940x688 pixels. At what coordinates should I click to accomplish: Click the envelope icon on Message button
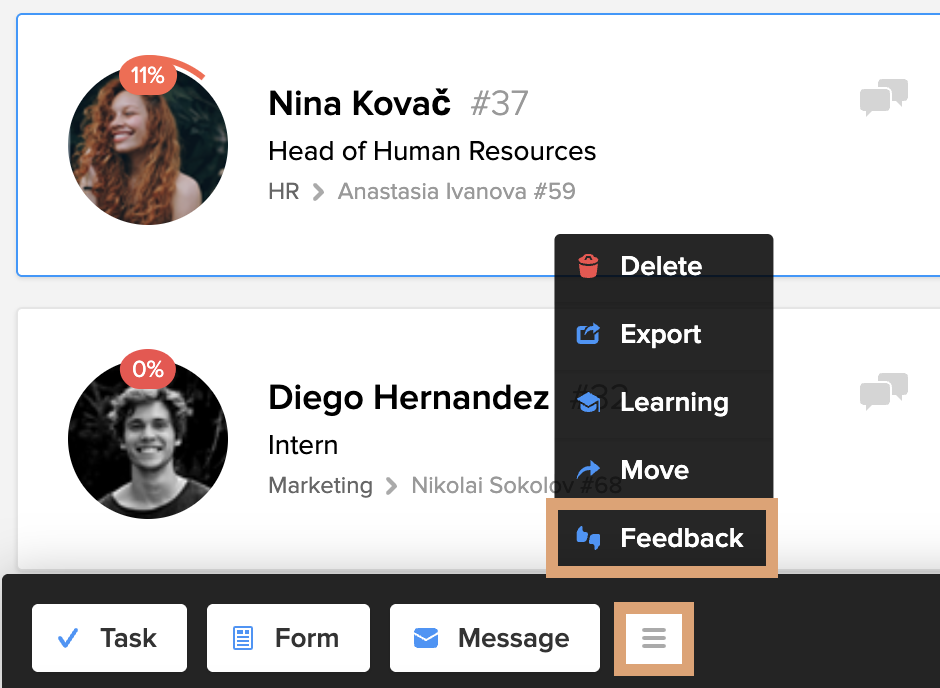(x=426, y=638)
